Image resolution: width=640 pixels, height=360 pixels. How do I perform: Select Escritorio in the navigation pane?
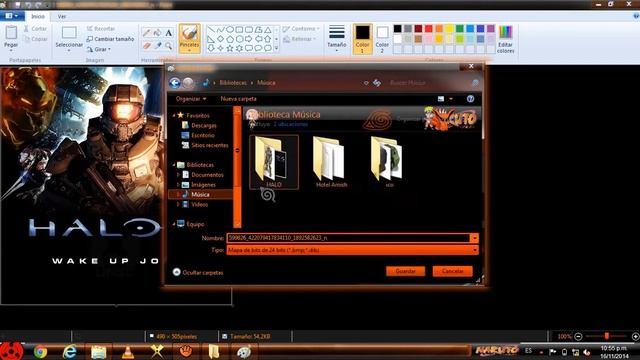(198, 135)
